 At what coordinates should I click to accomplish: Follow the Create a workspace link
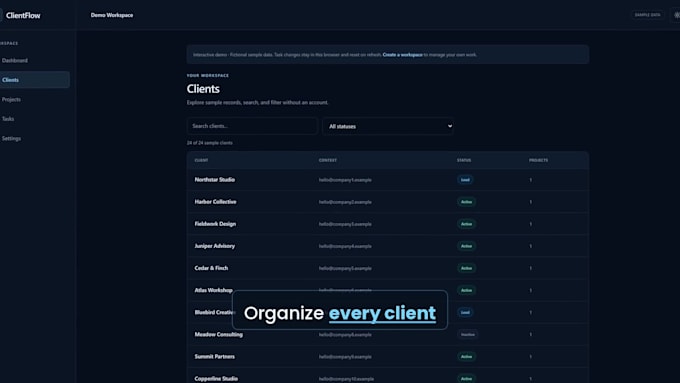(402, 55)
